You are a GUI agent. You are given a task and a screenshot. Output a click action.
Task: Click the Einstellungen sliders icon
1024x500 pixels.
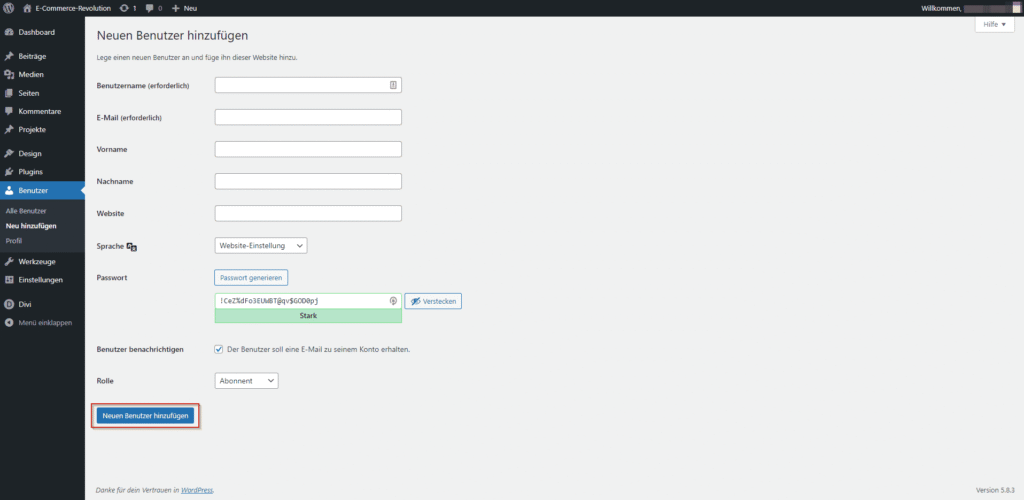[9, 279]
